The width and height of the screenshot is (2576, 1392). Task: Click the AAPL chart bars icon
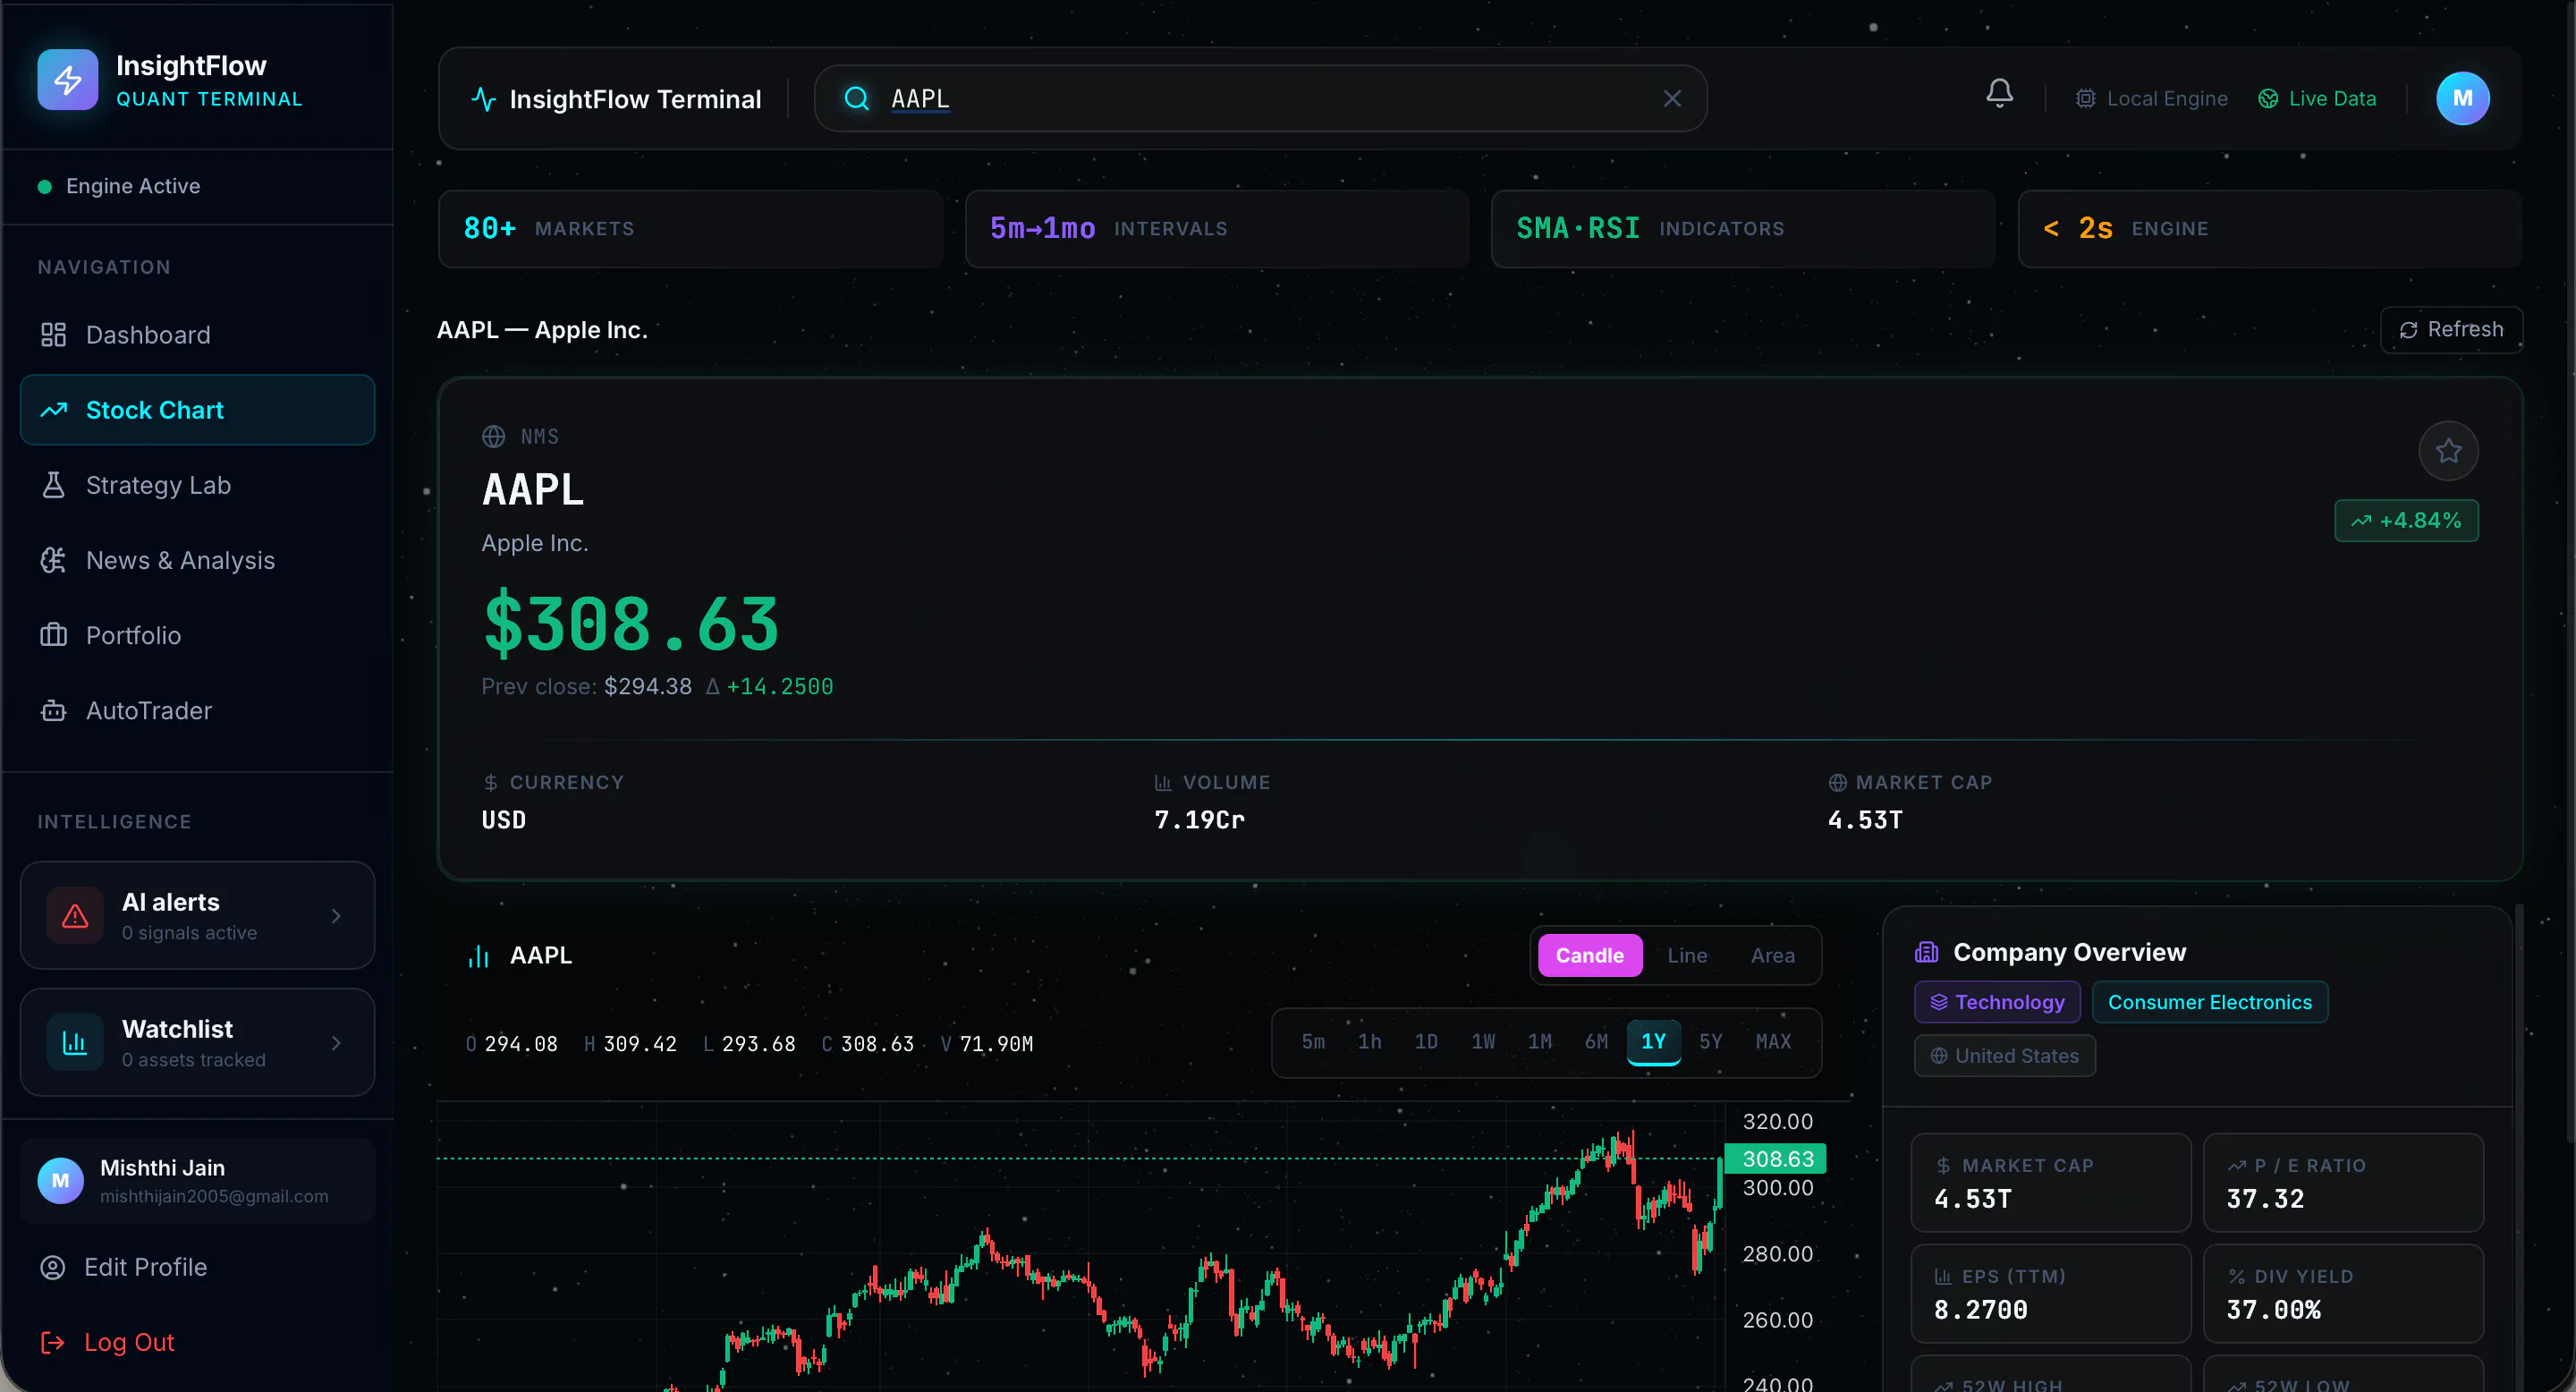(x=479, y=956)
